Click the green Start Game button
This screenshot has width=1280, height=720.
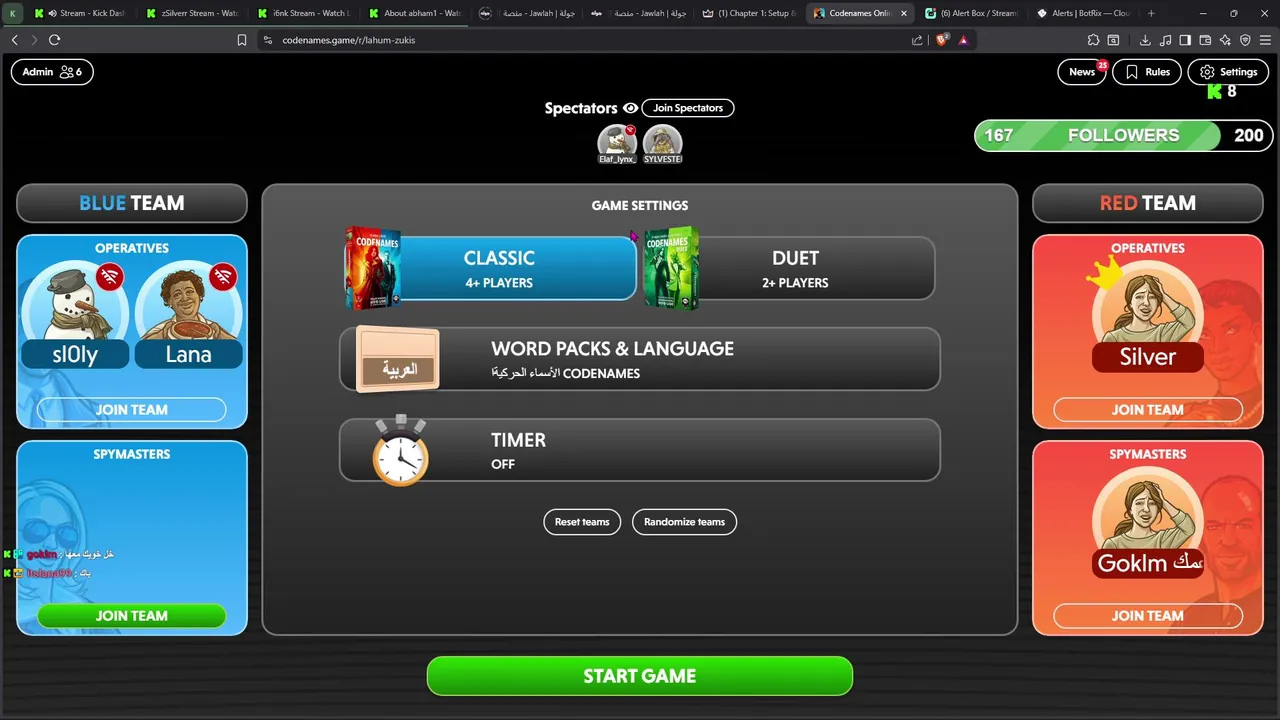pos(640,676)
